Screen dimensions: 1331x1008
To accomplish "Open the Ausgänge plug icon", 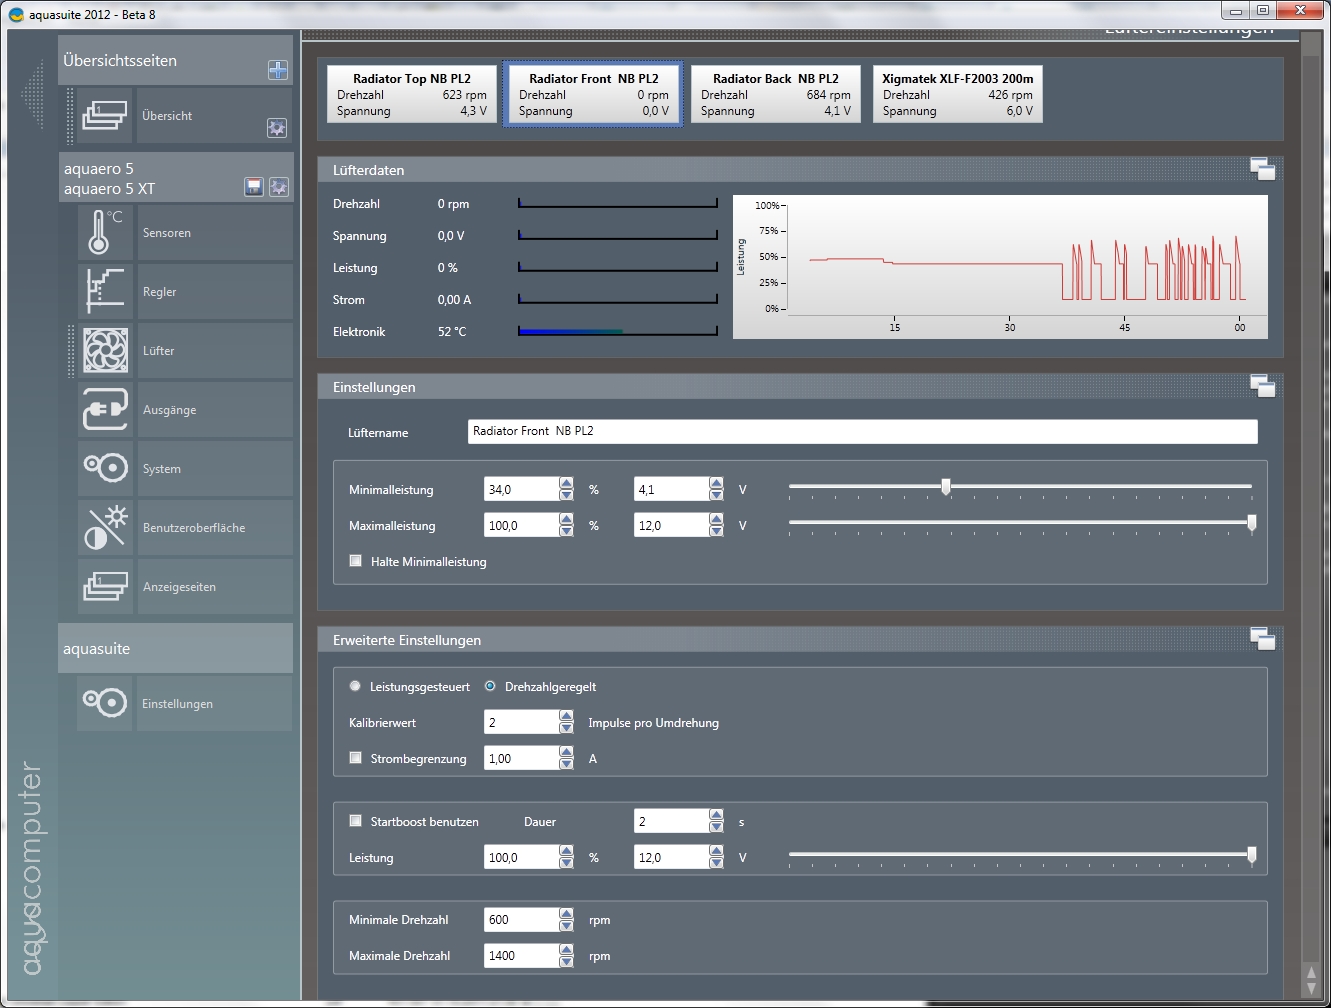I will click(105, 409).
